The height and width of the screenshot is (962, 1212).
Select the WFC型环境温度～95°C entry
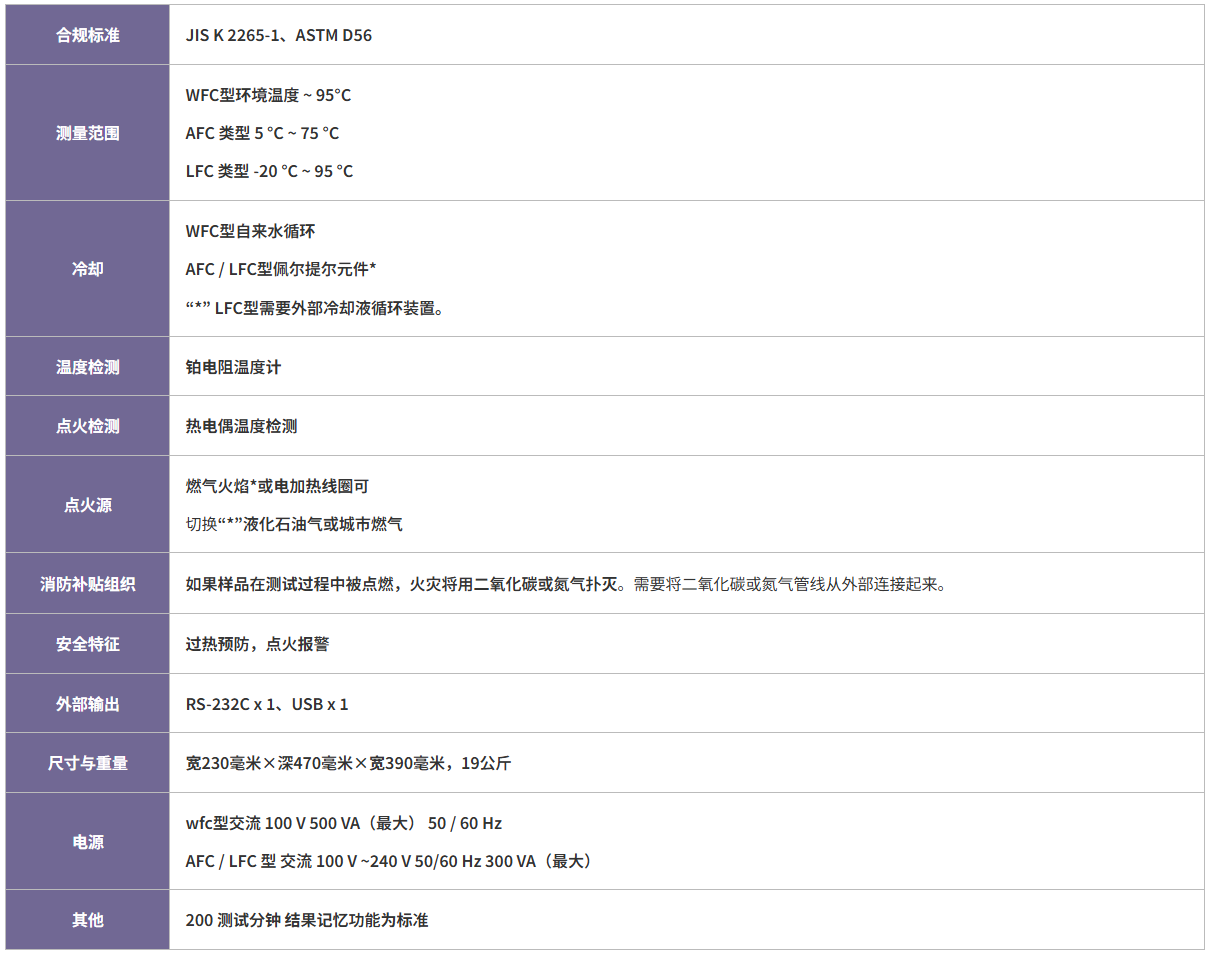pos(266,95)
